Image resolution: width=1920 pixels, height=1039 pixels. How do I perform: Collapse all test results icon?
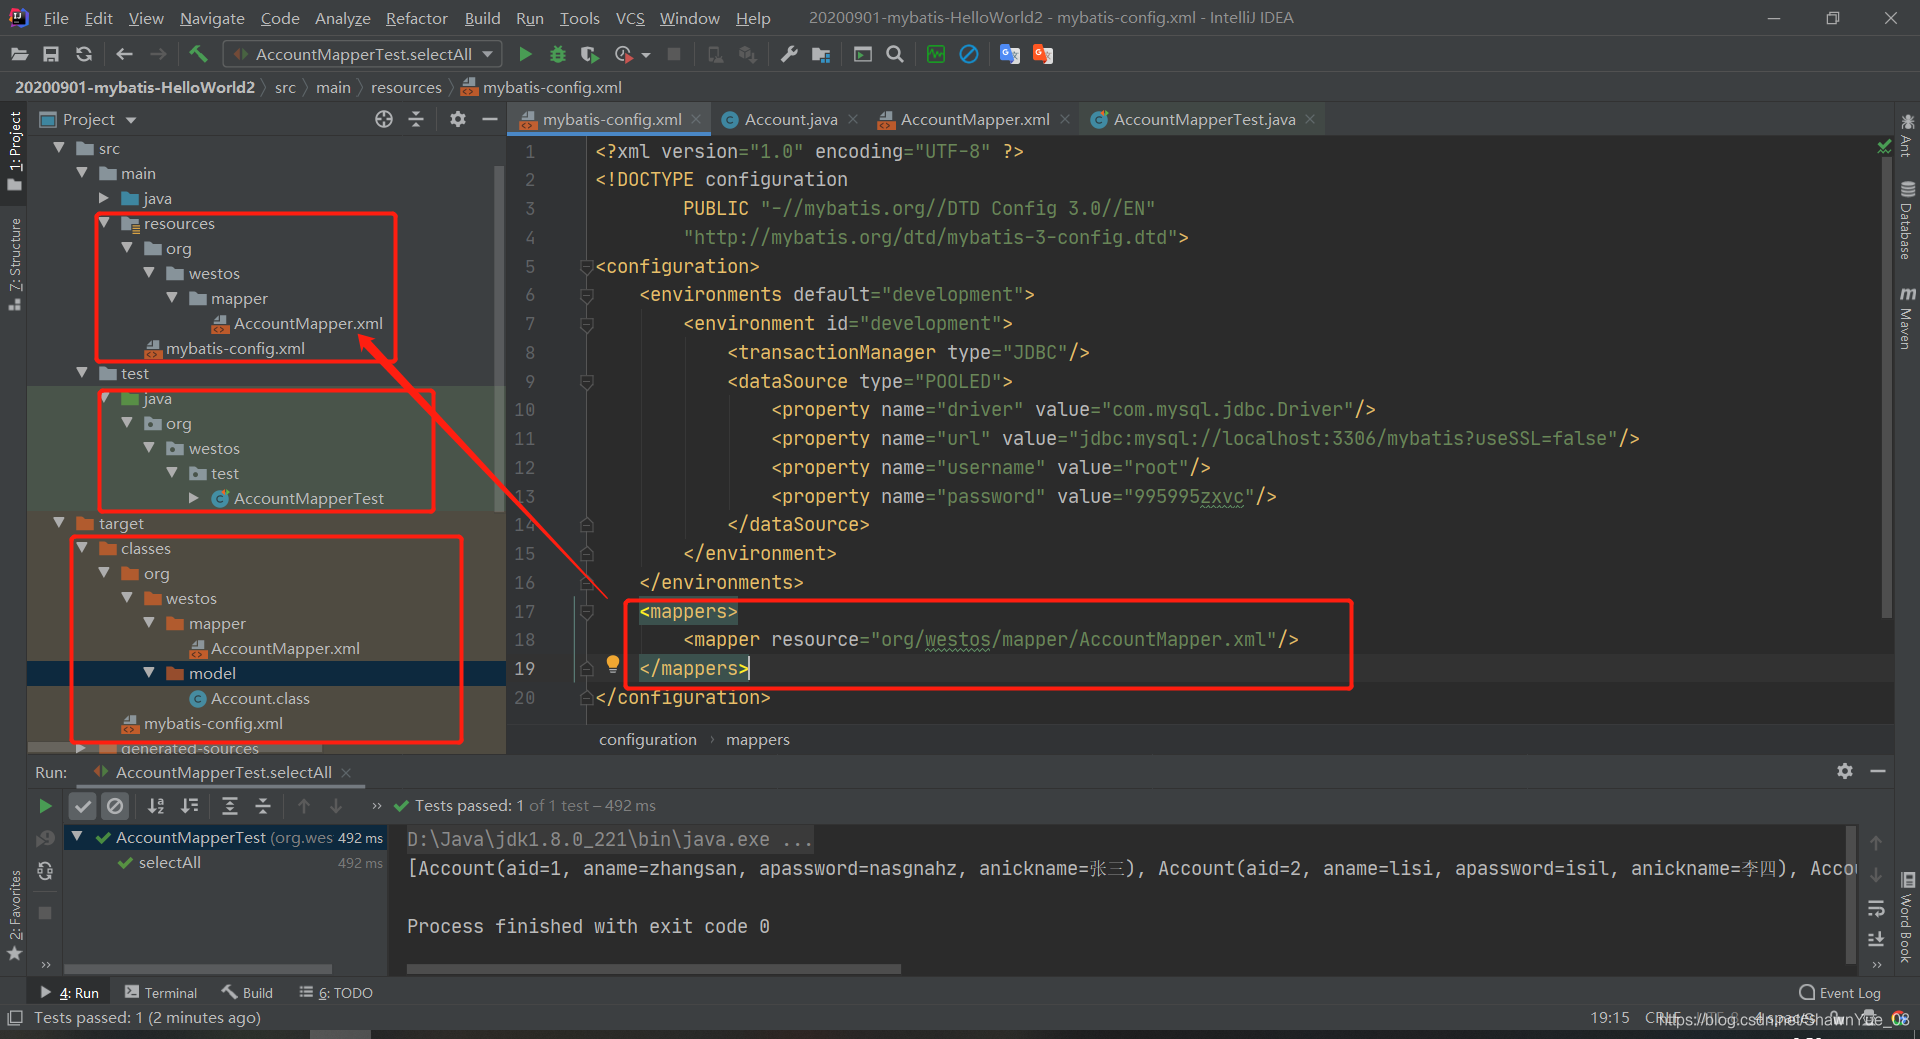click(263, 805)
